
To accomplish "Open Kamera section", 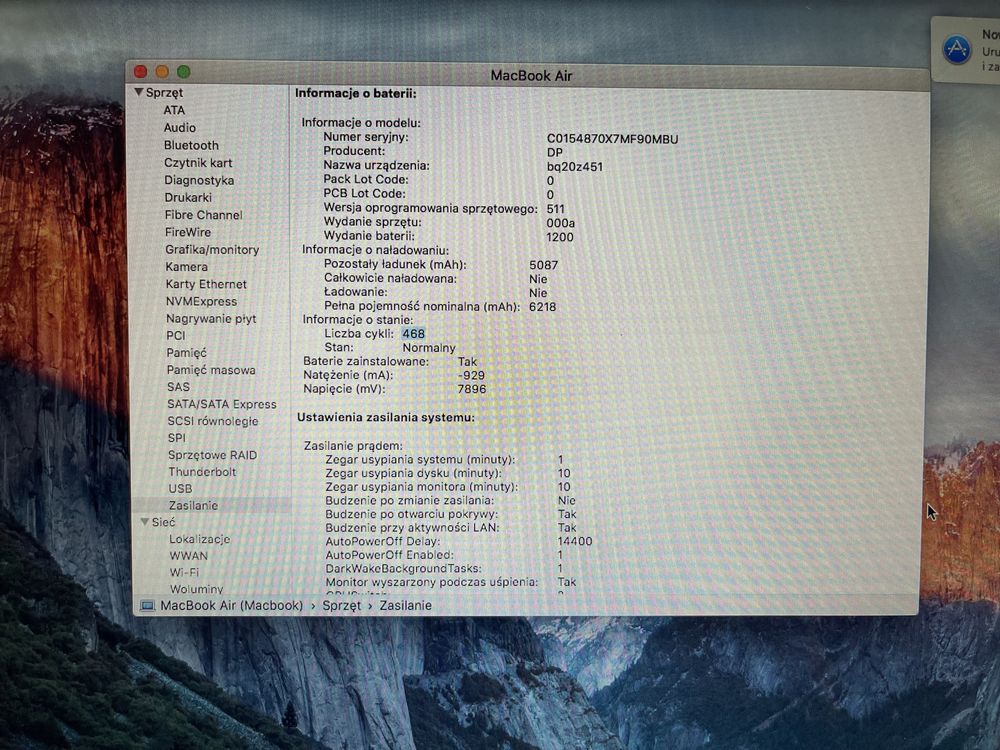I will [x=187, y=267].
